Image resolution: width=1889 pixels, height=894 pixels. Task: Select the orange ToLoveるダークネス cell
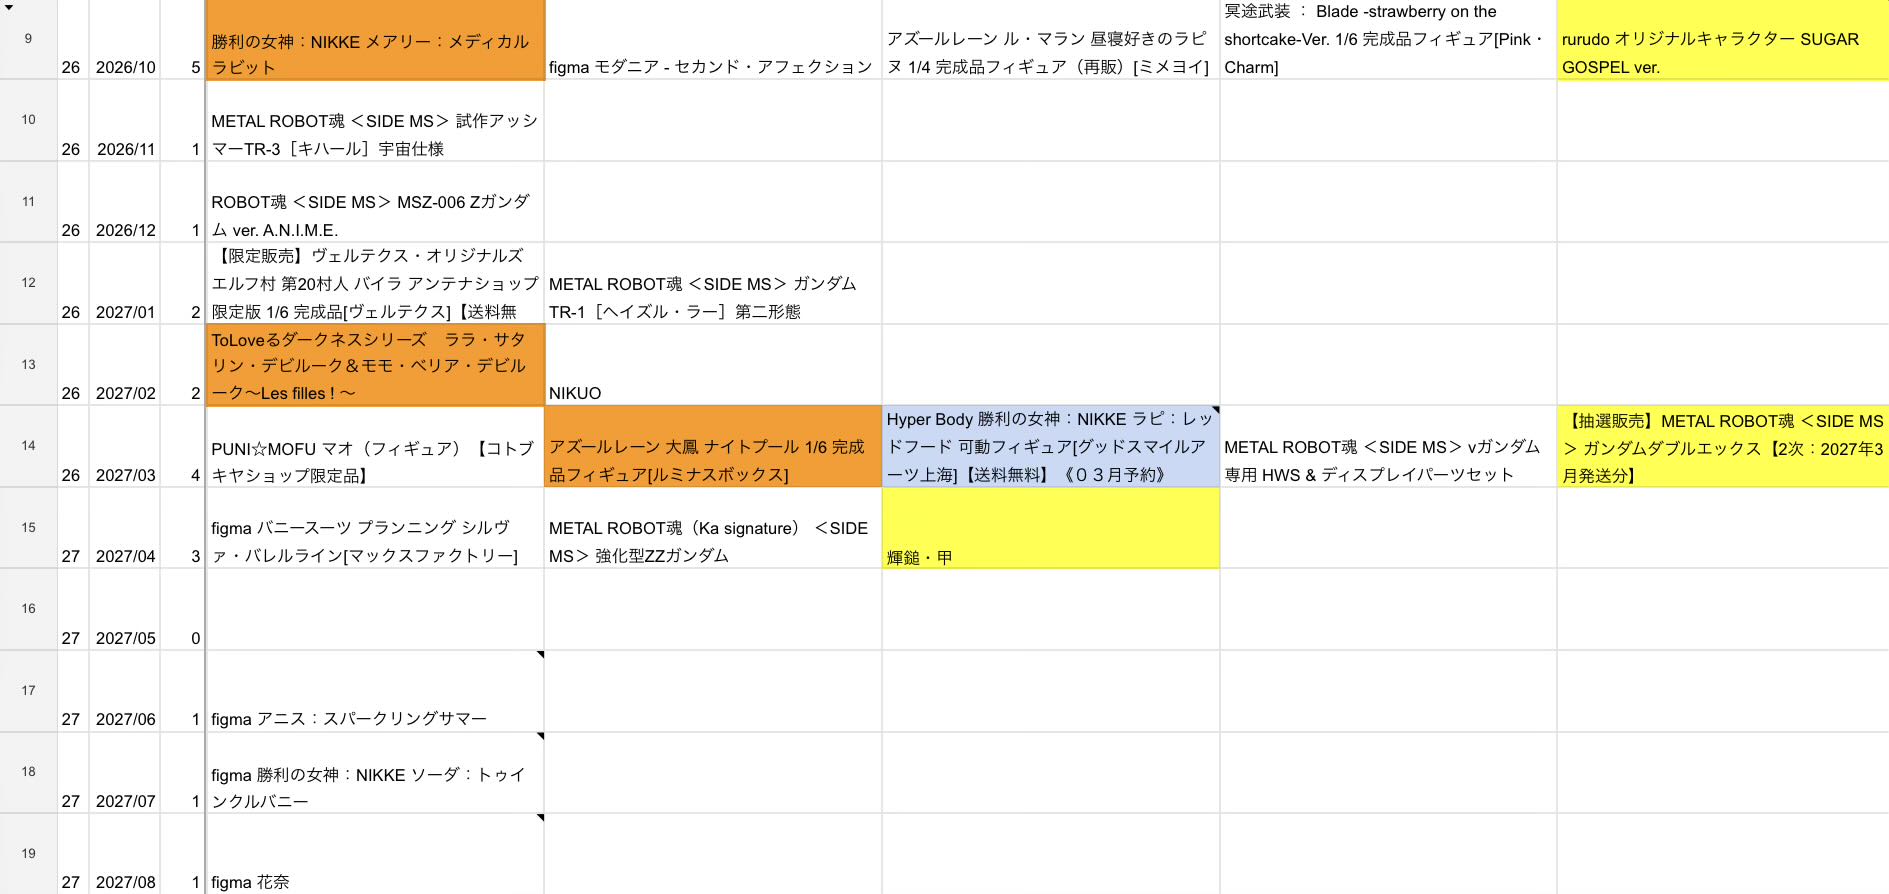[375, 365]
